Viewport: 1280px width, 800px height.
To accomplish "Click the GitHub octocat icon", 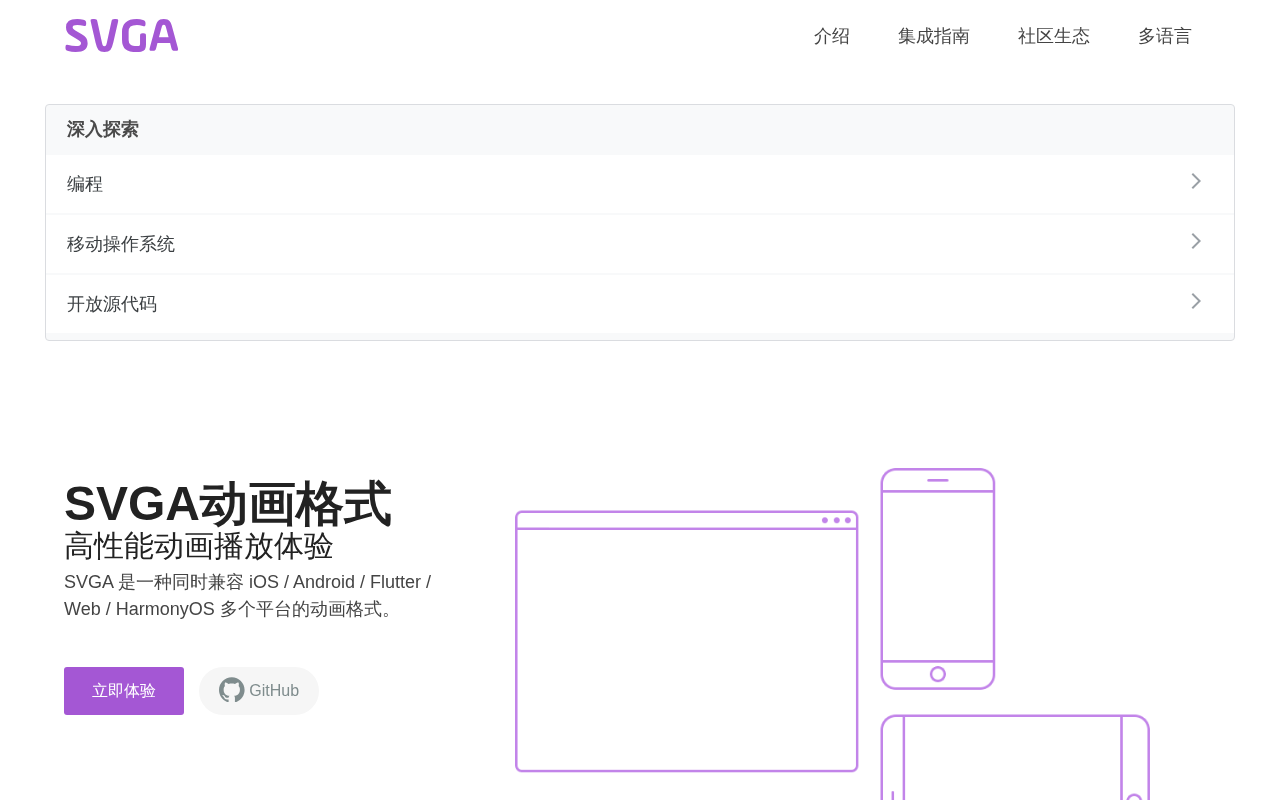I will 232,690.
